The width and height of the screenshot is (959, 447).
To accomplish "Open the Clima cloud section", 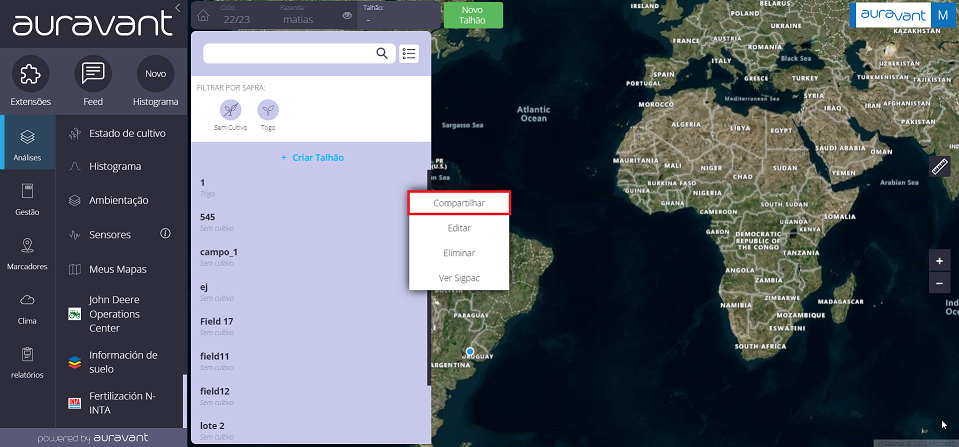I will pyautogui.click(x=28, y=308).
